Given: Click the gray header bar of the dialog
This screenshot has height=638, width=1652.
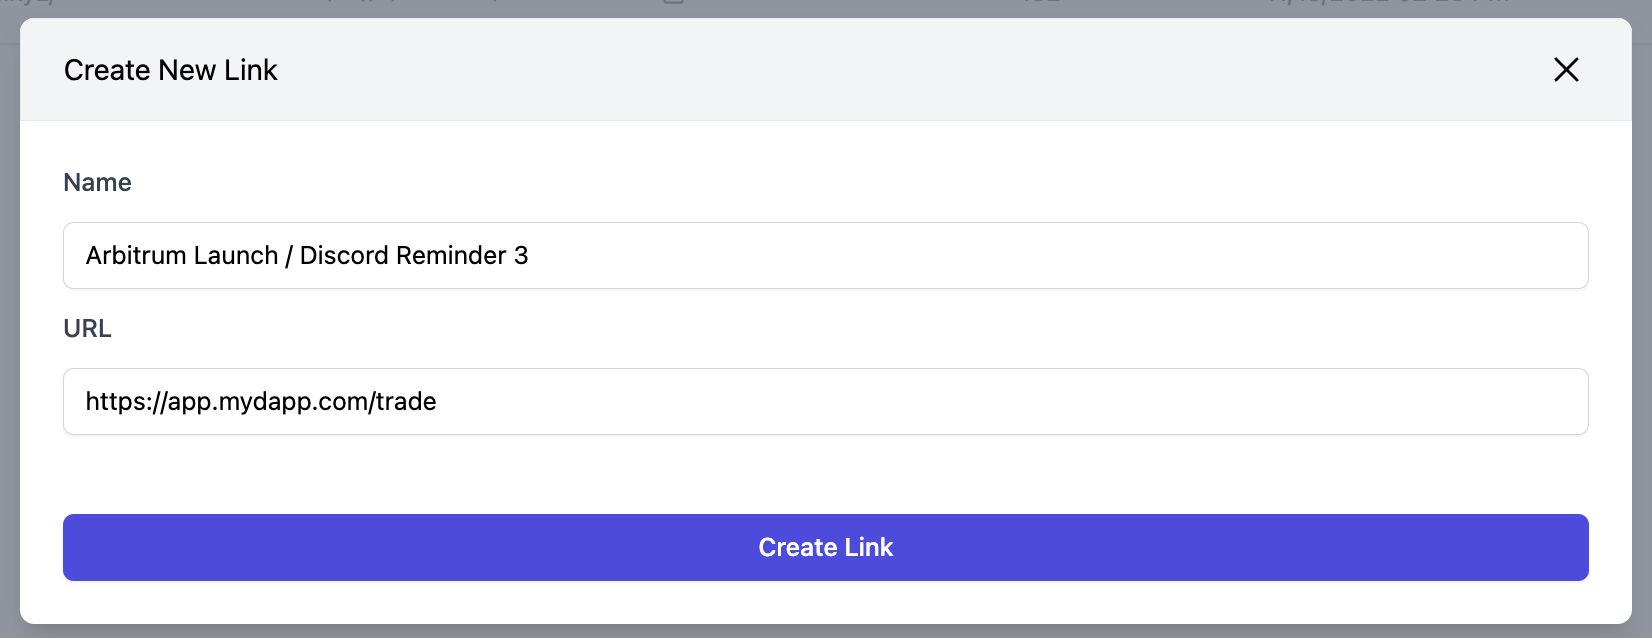Looking at the screenshot, I should click(x=826, y=70).
